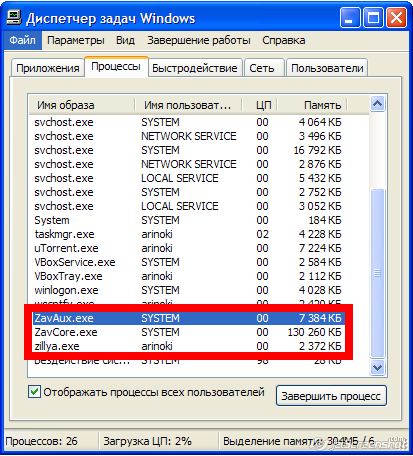The height and width of the screenshot is (456, 413).
Task: Select svchost.exe row using 2 752 КБ
Action: (x=188, y=192)
